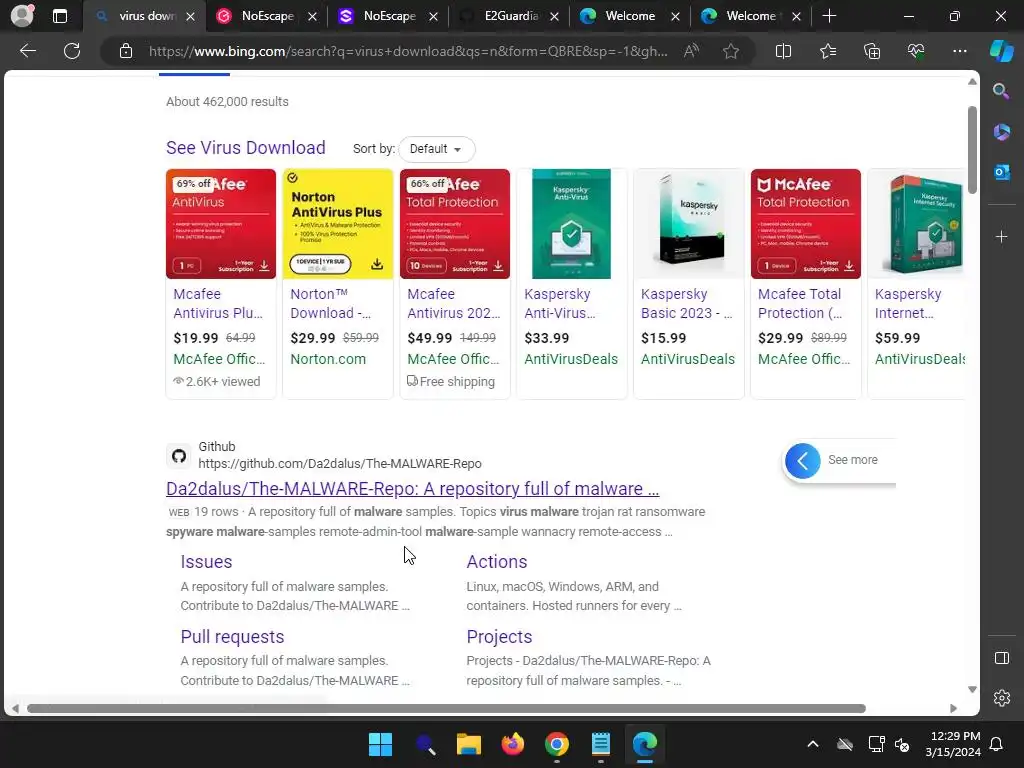
Task: Open the Pull requests sublink
Action: (232, 637)
